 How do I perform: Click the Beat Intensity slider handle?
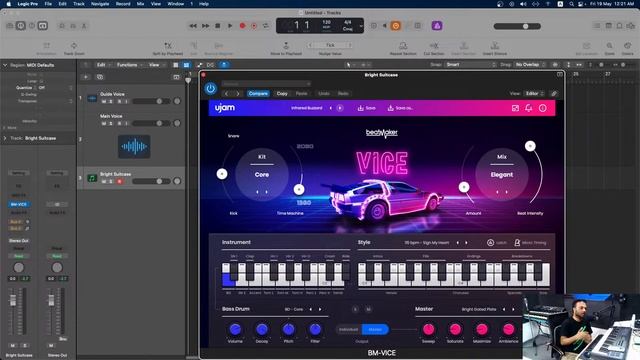coord(530,146)
